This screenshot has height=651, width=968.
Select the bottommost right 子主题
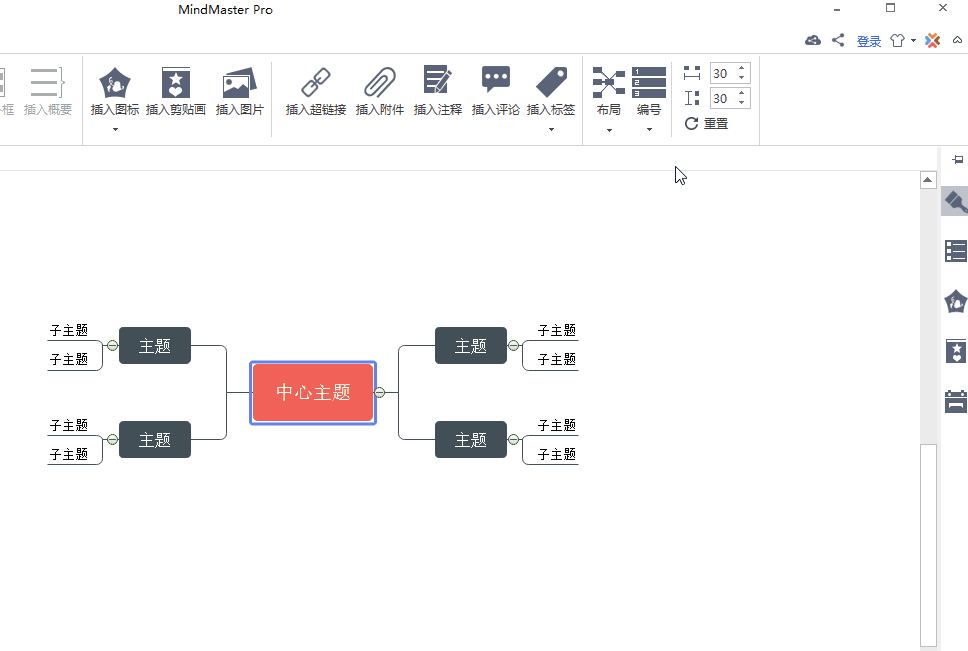pos(557,455)
